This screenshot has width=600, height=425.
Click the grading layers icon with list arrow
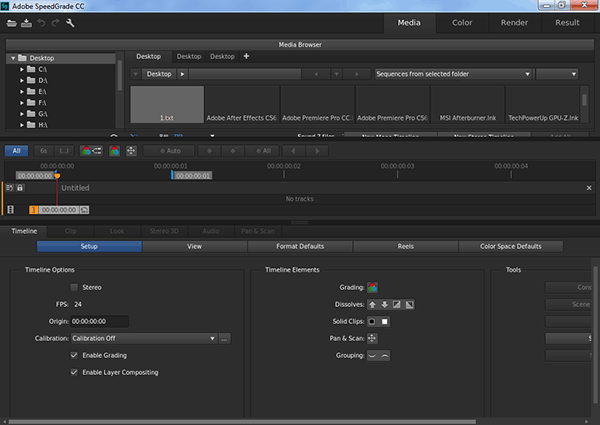pos(91,151)
